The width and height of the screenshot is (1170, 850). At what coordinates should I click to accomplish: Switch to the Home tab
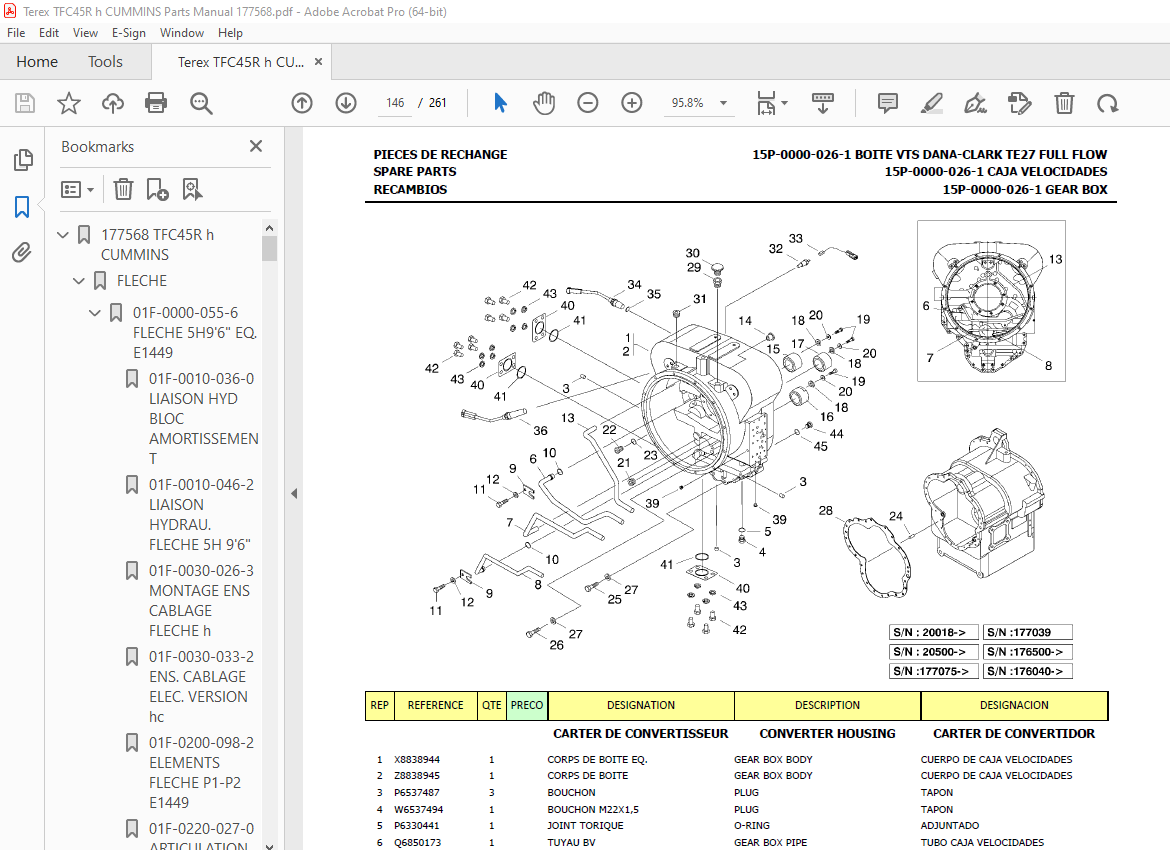(x=37, y=62)
